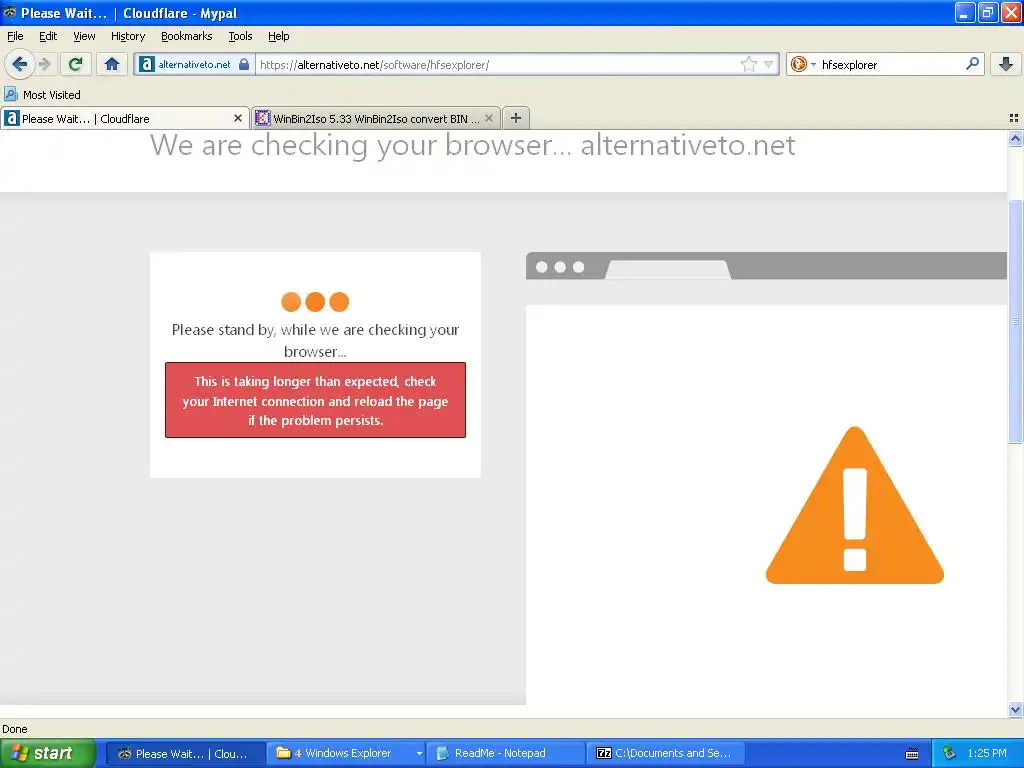Bookmark this page with the star icon
Screen dimensions: 1024x768
tap(748, 64)
